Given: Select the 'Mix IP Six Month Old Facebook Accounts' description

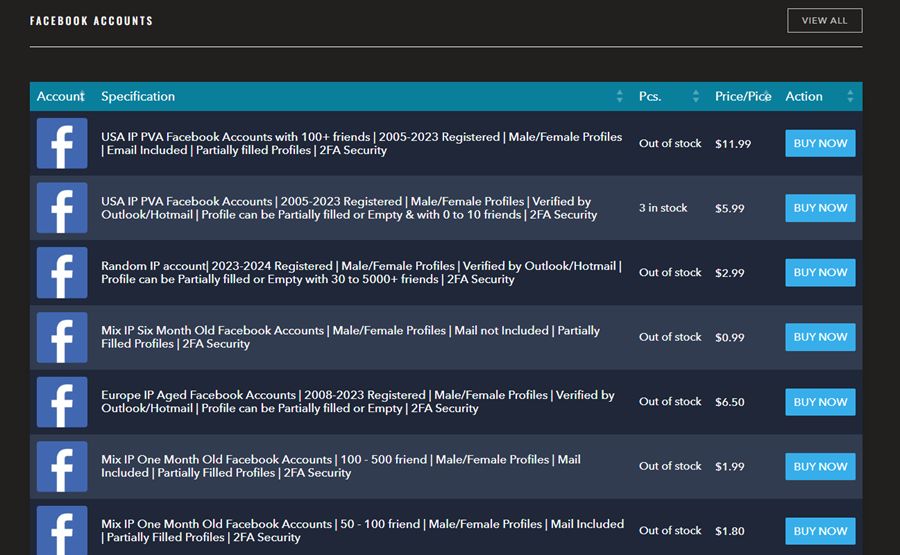Looking at the screenshot, I should tap(351, 337).
